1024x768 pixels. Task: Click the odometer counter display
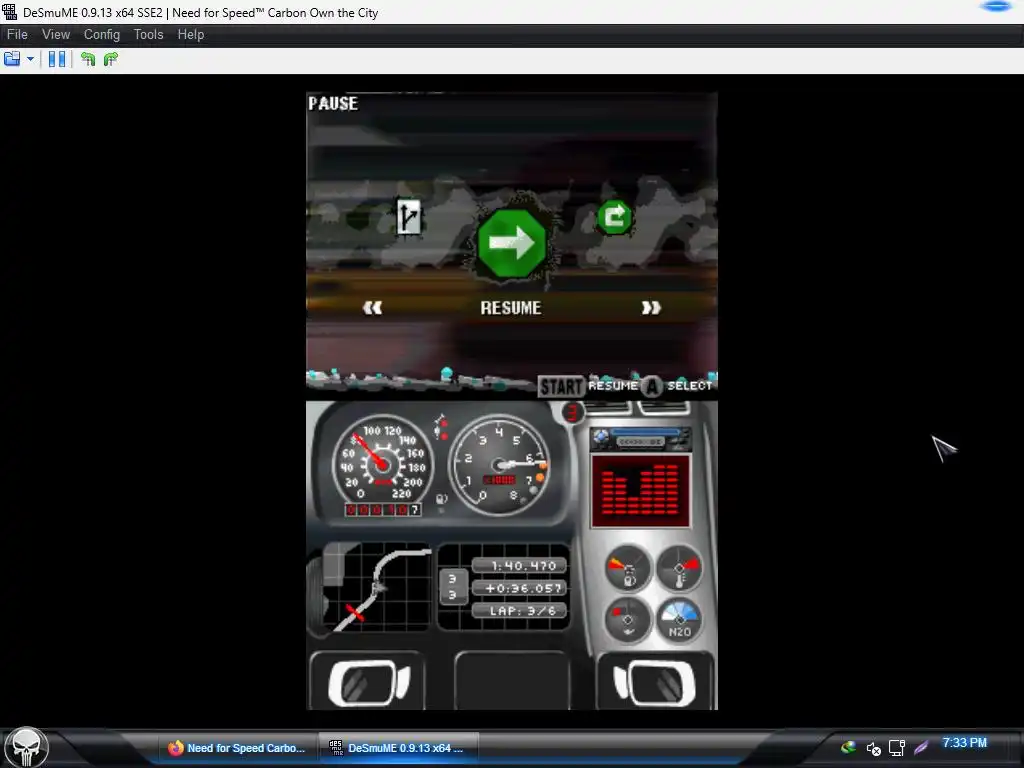tap(383, 509)
